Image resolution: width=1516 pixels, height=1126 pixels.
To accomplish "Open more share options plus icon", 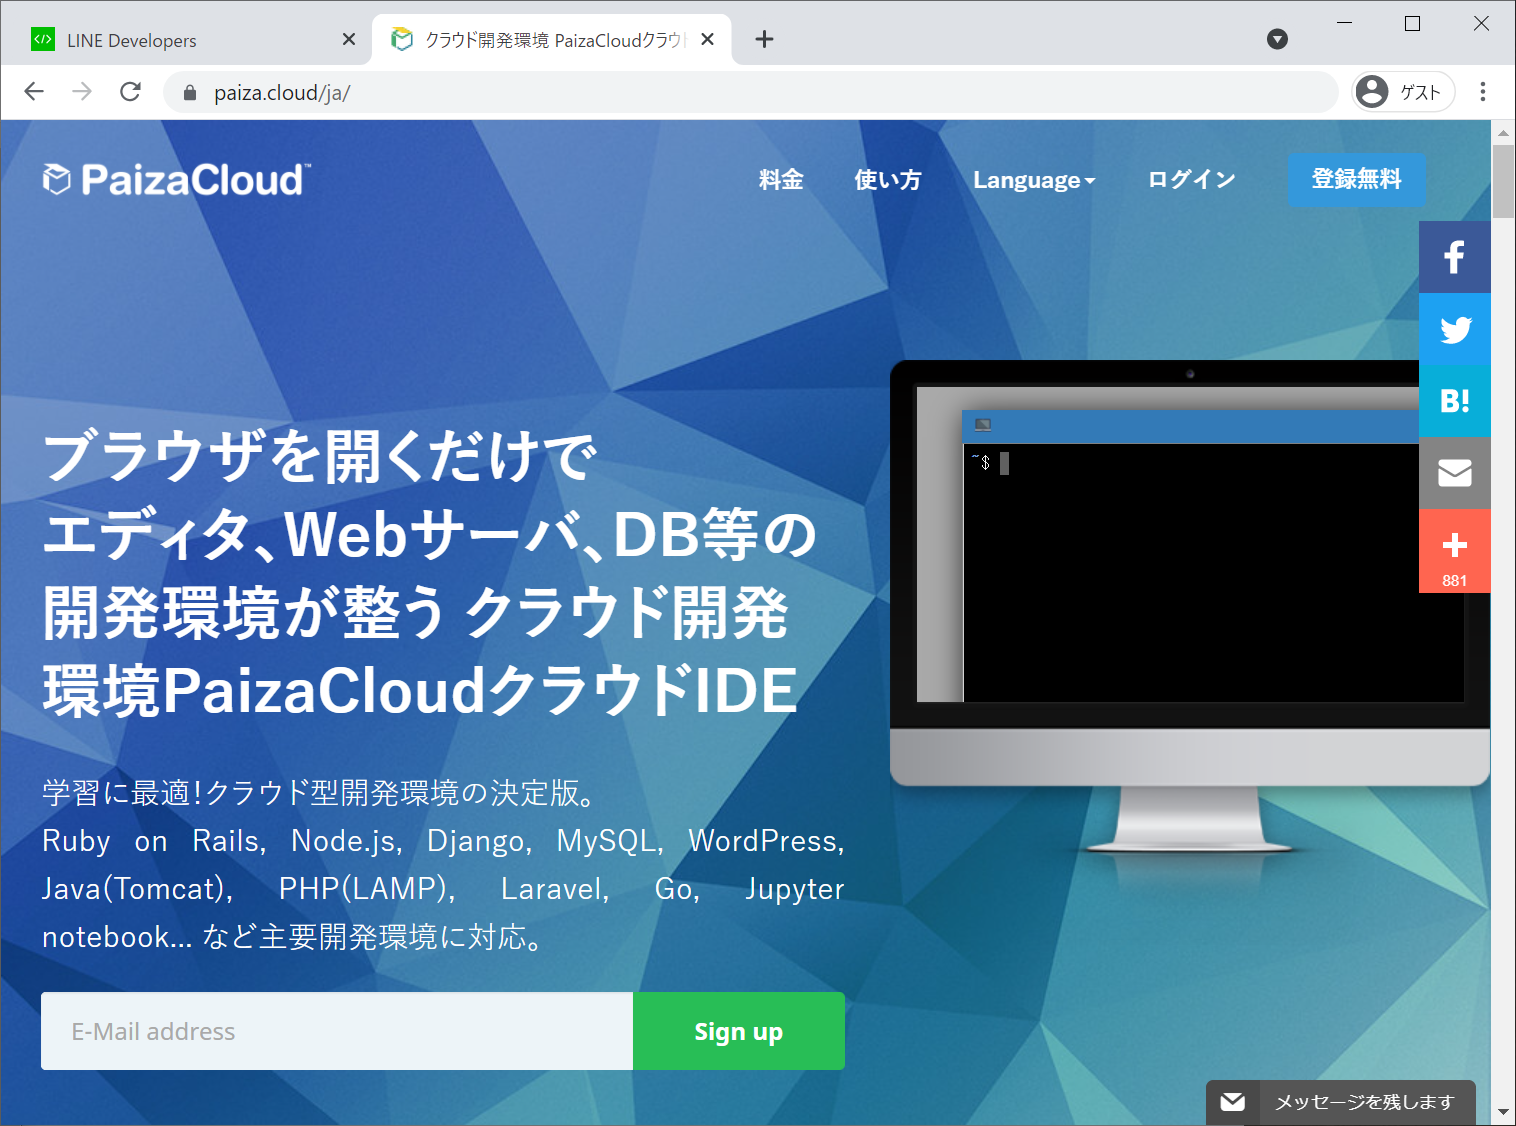I will tap(1454, 551).
